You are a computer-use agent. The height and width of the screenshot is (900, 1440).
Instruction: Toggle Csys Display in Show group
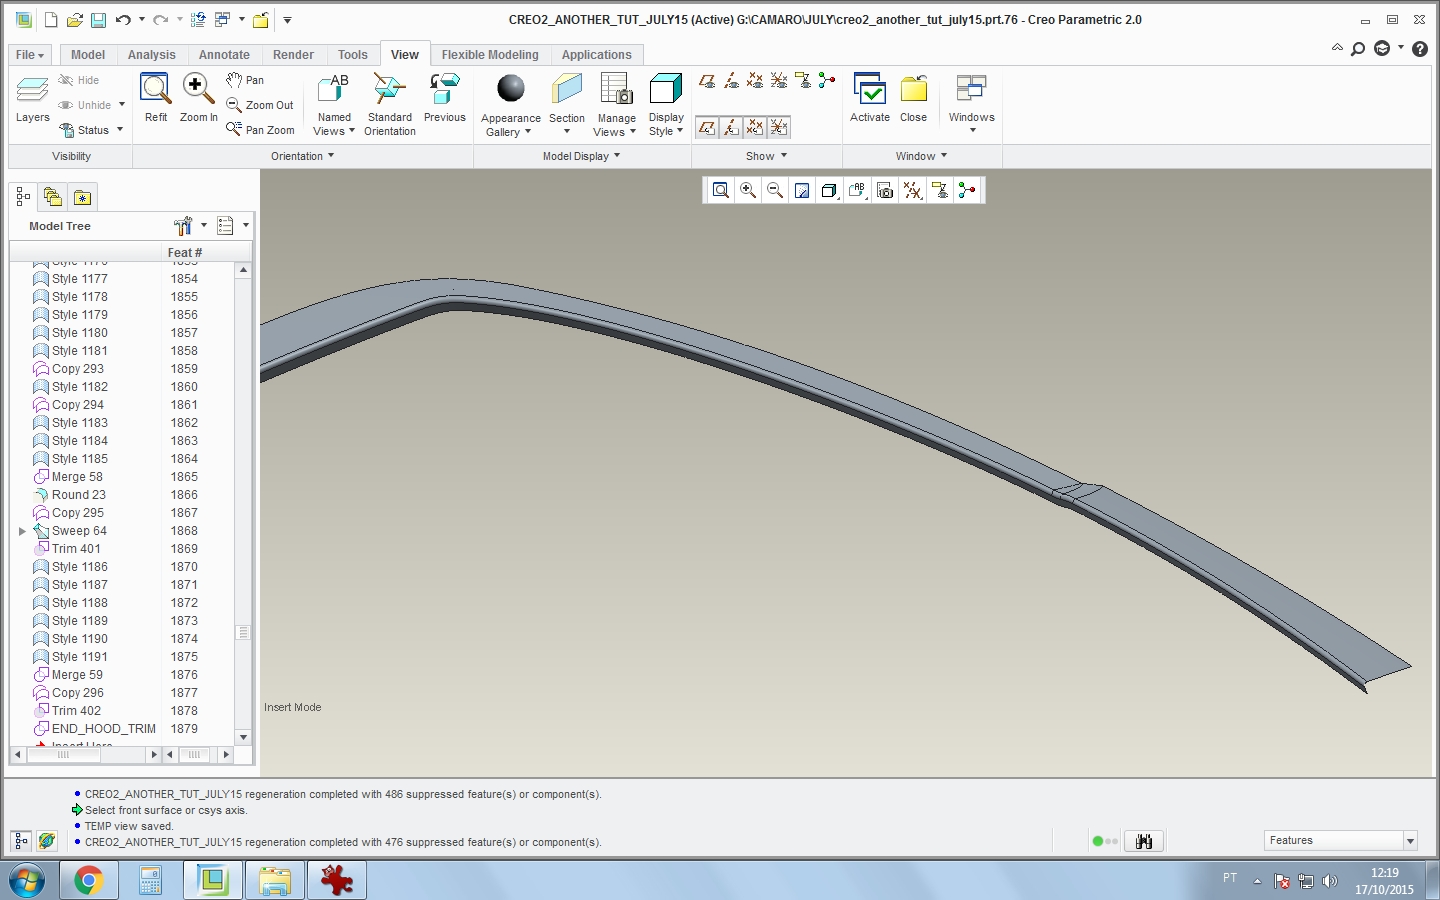pos(779,81)
